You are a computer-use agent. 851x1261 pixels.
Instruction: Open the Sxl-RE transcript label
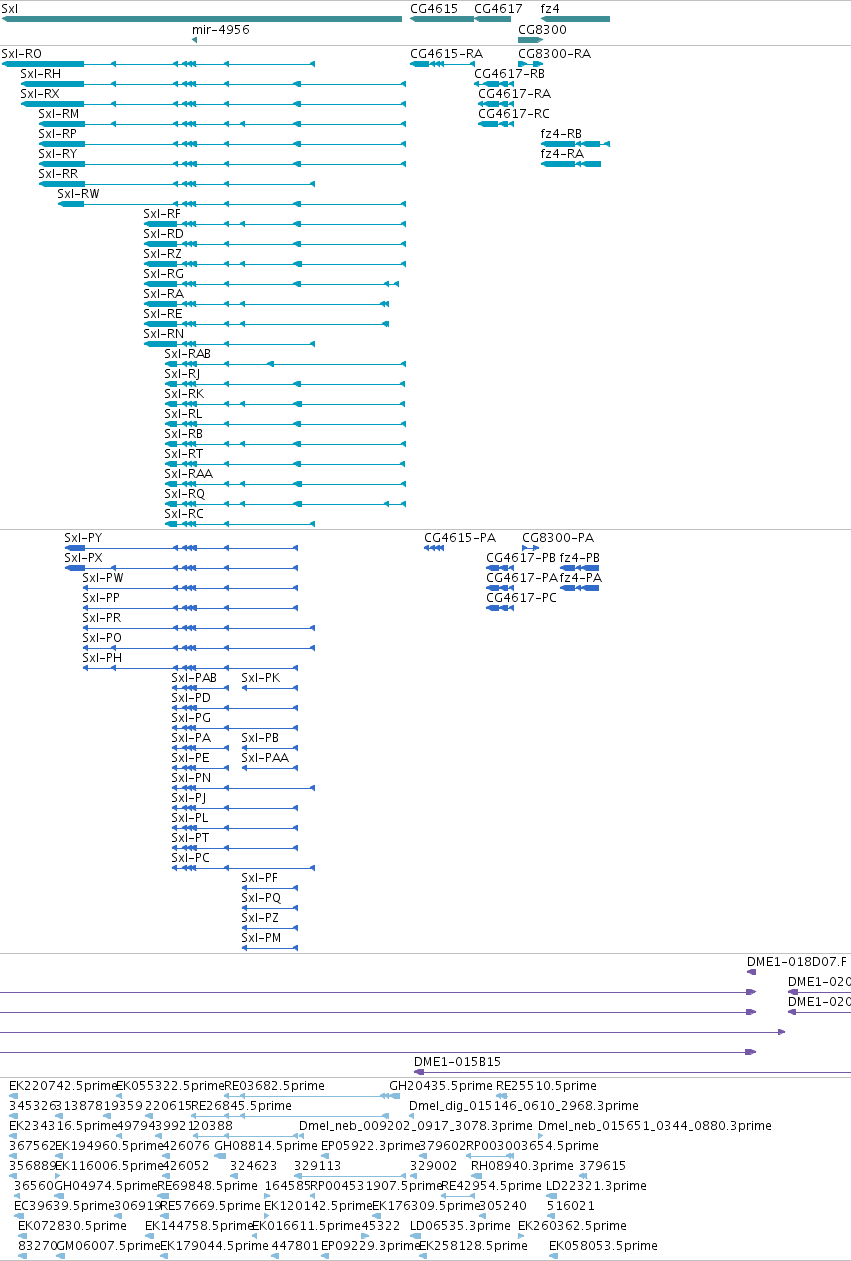coord(163,314)
